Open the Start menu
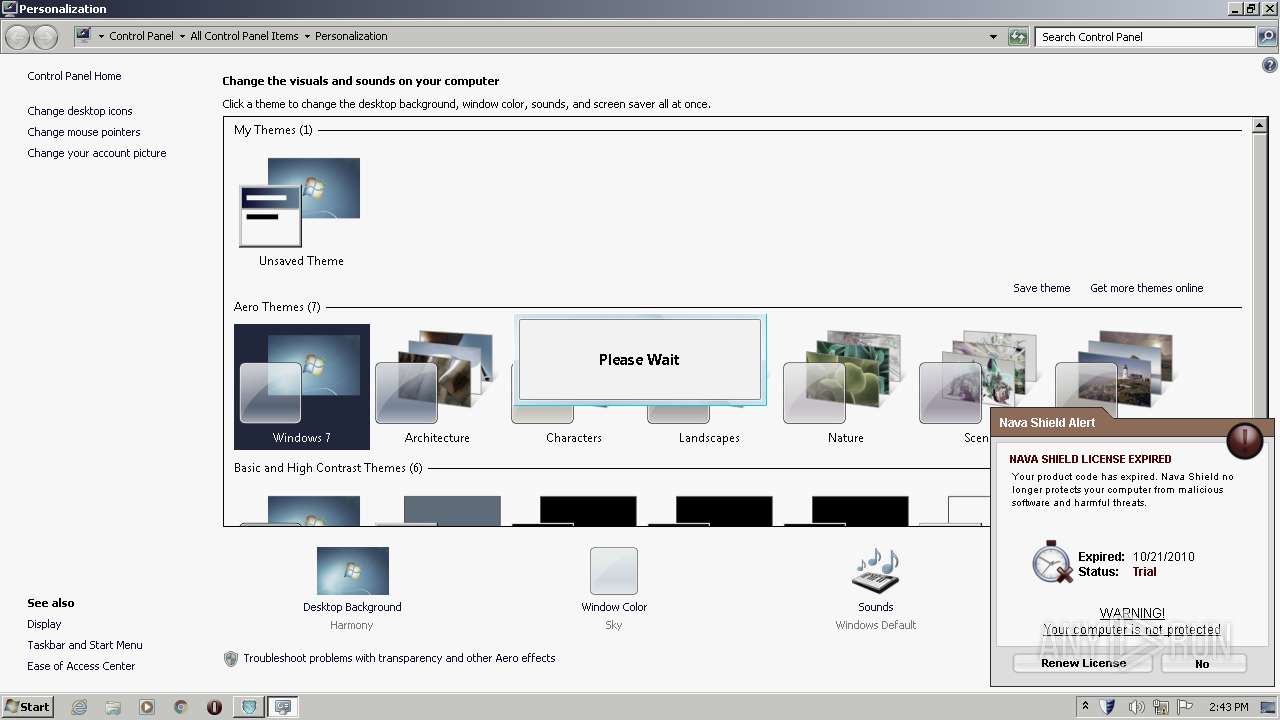Viewport: 1280px width, 720px height. [x=28, y=707]
